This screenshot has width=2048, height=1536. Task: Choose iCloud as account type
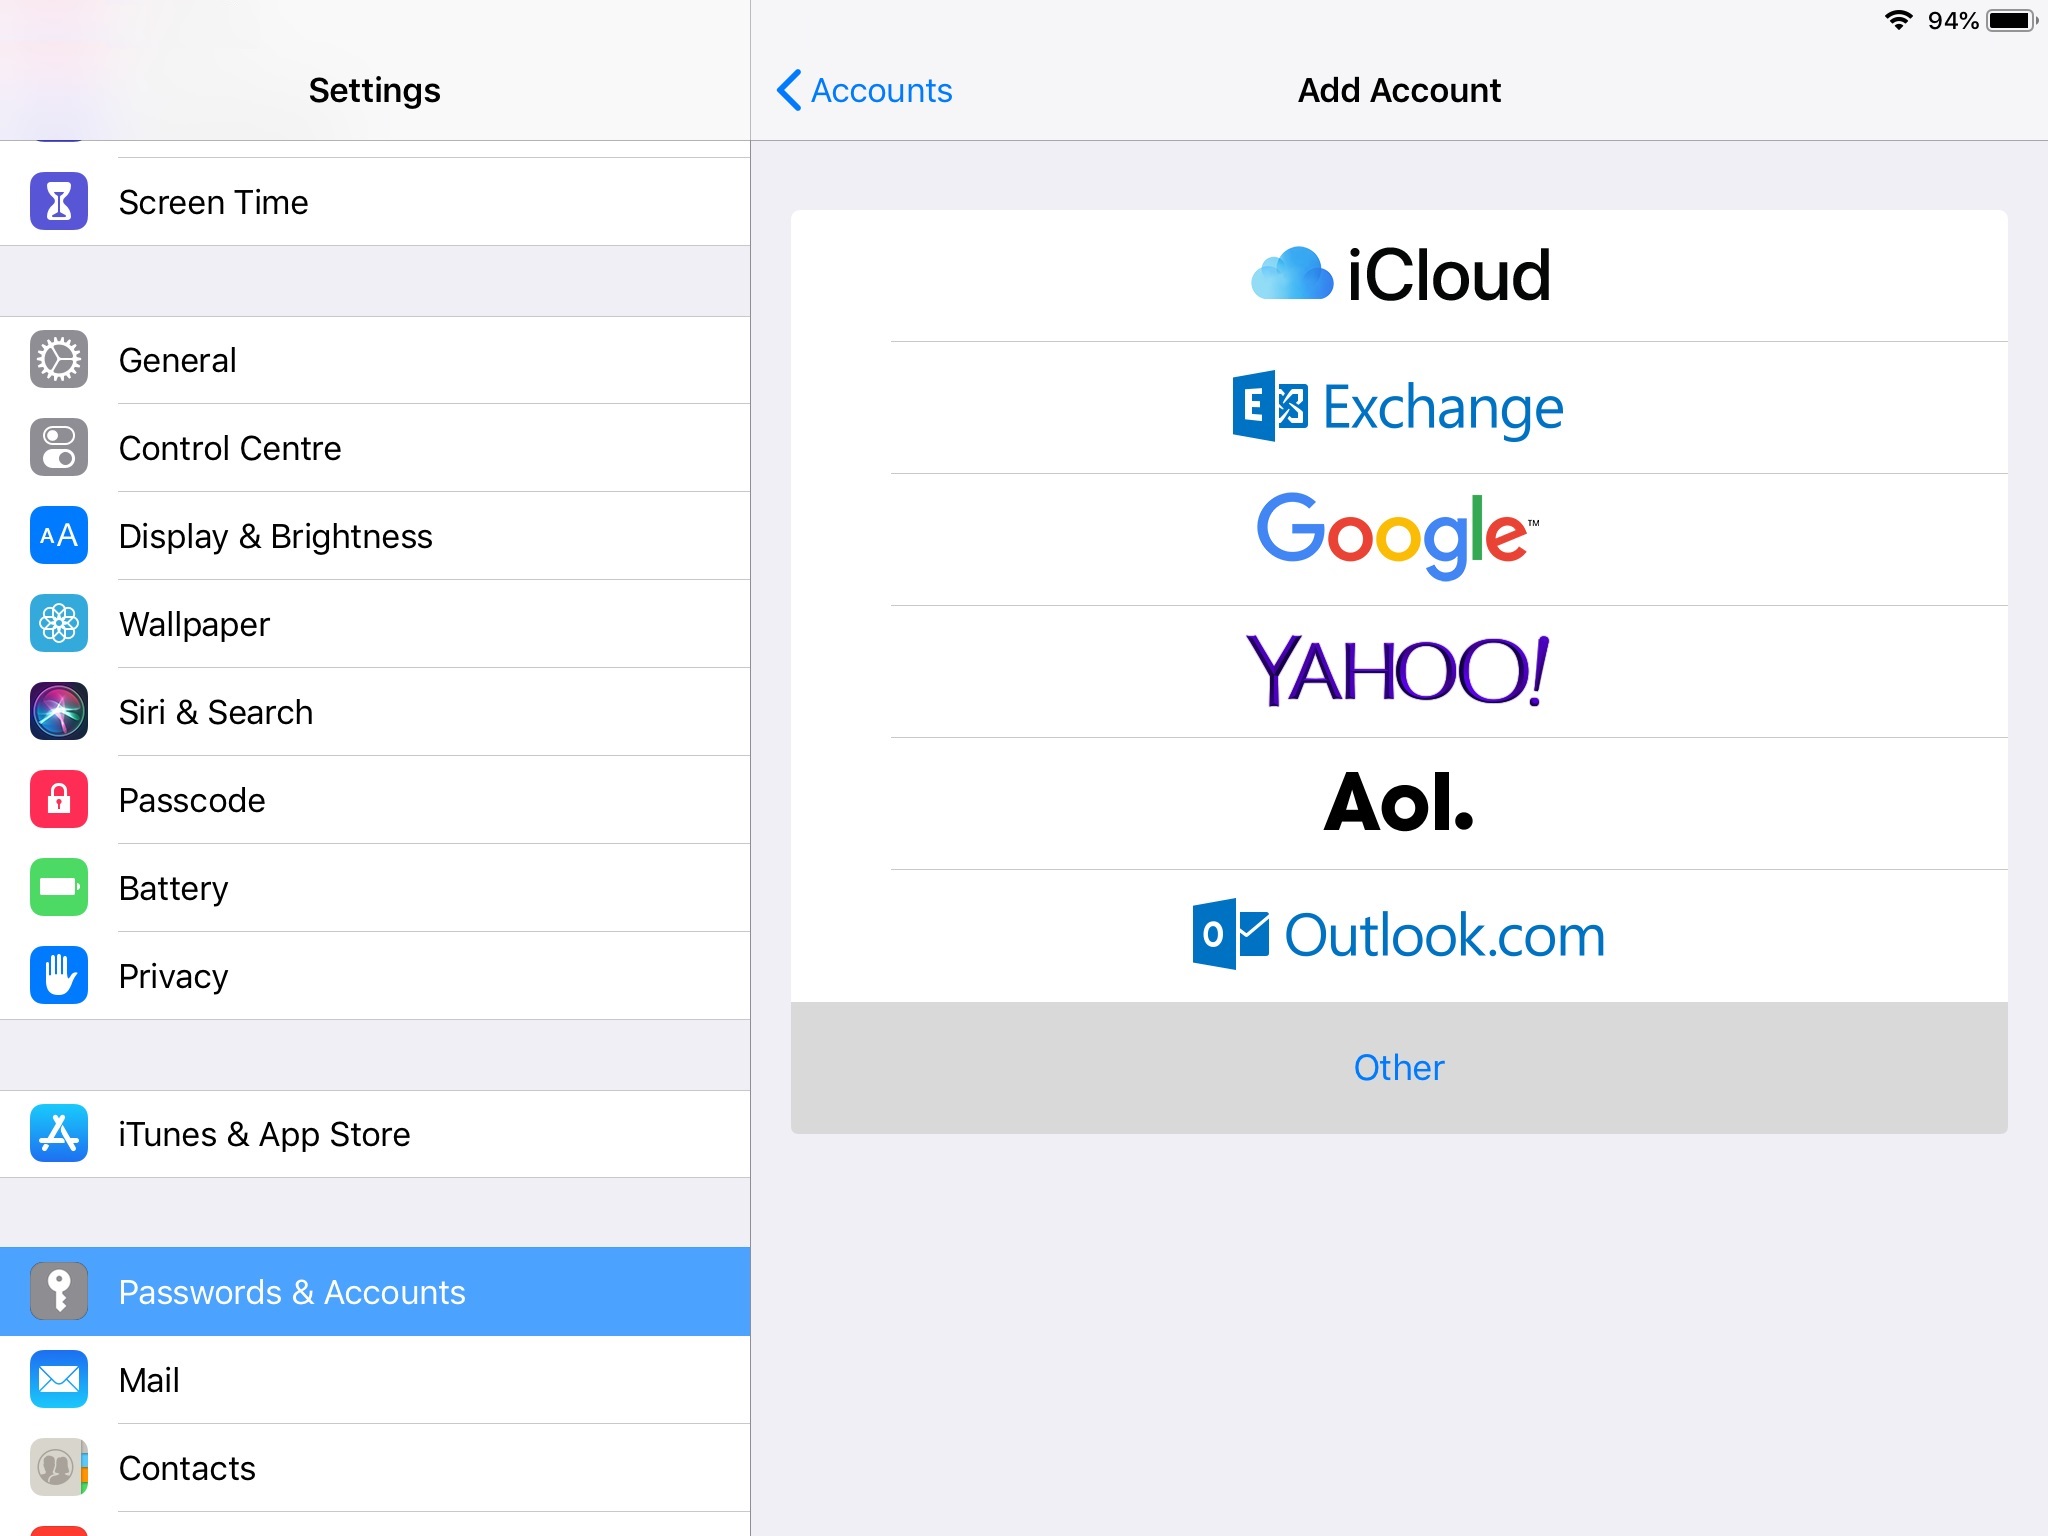tap(1399, 275)
